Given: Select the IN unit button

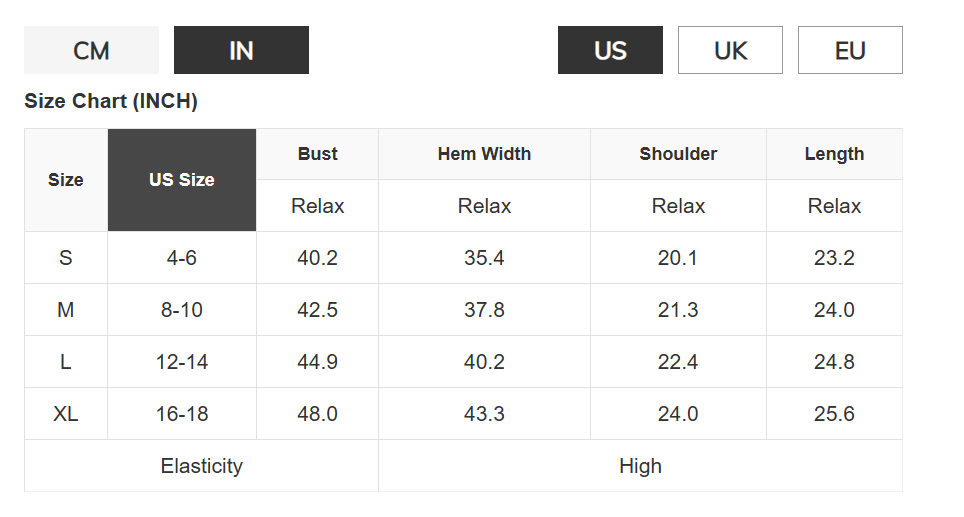Looking at the screenshot, I should click(x=241, y=50).
